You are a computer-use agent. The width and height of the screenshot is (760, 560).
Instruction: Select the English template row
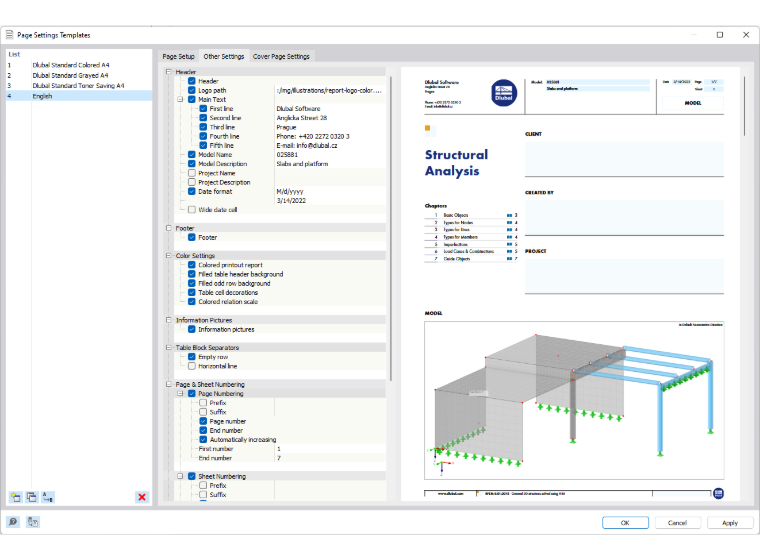click(x=79, y=96)
